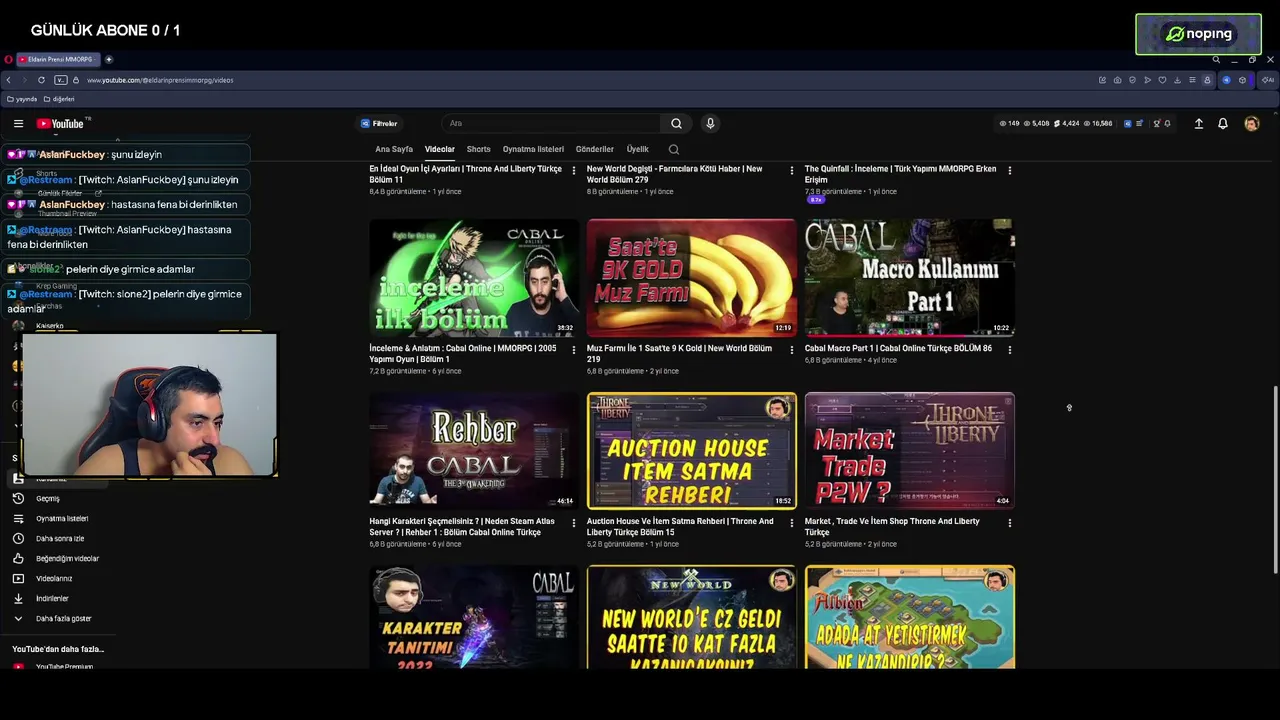Click the noping banner overlay
Screen dimensions: 1280x720
[x=1198, y=34]
